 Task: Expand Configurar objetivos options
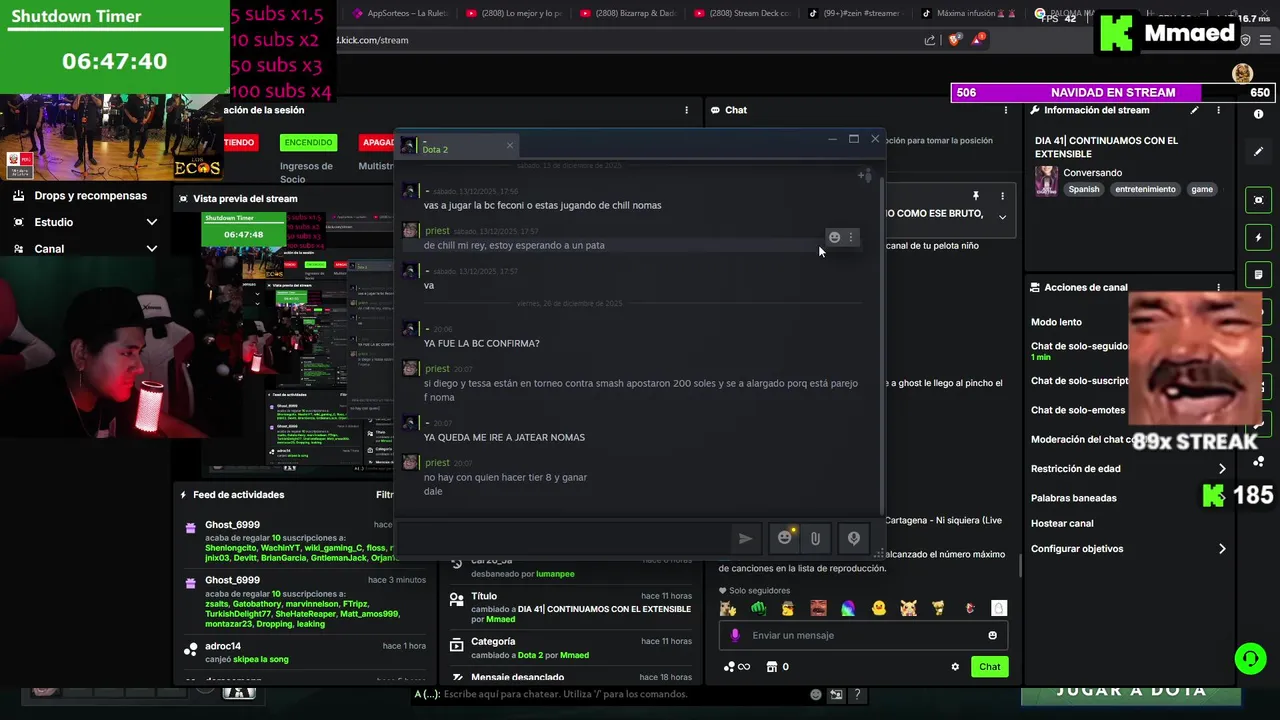coord(1222,549)
